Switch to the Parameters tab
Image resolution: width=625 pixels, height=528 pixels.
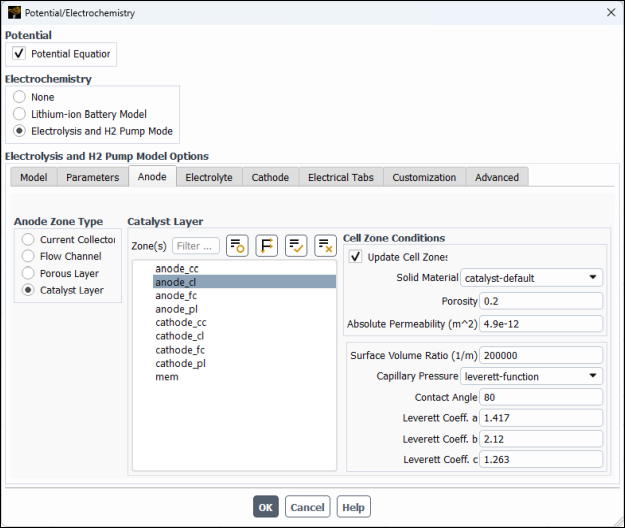pos(92,177)
